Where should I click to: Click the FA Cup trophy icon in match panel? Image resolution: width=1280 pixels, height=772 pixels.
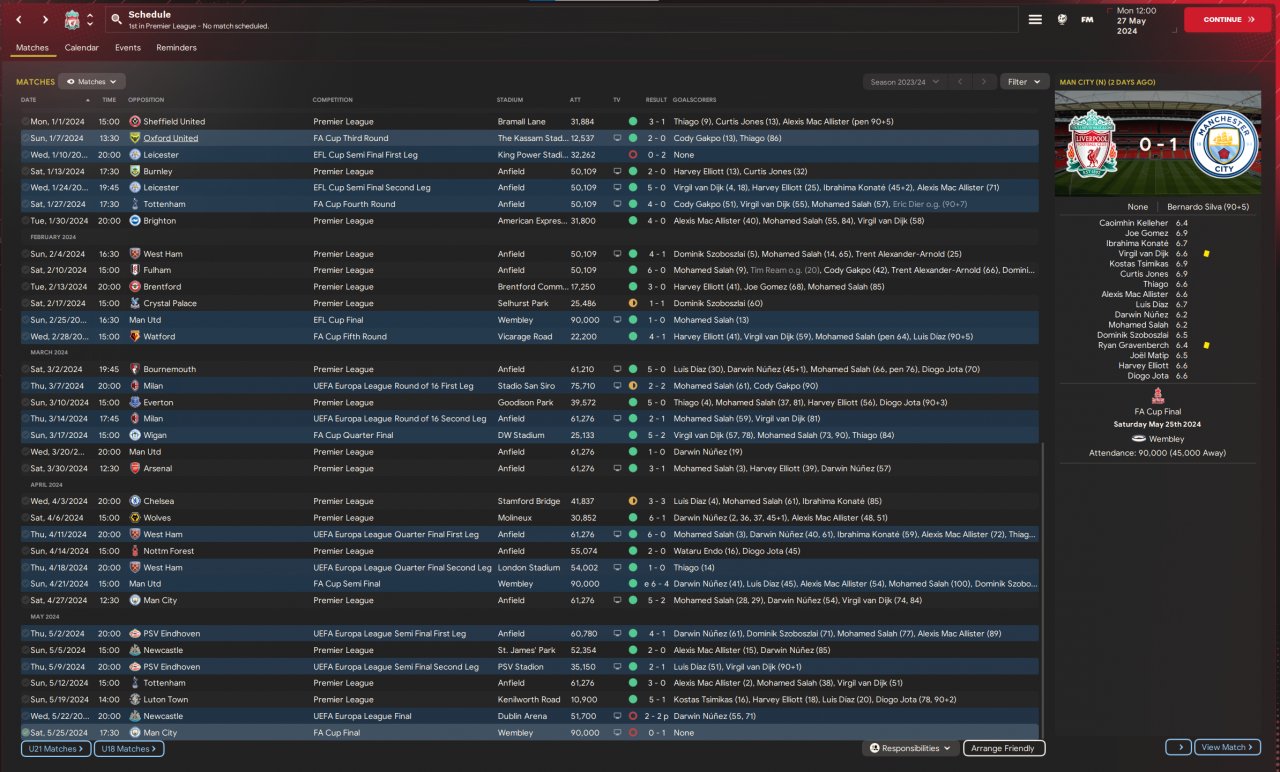click(x=1159, y=398)
